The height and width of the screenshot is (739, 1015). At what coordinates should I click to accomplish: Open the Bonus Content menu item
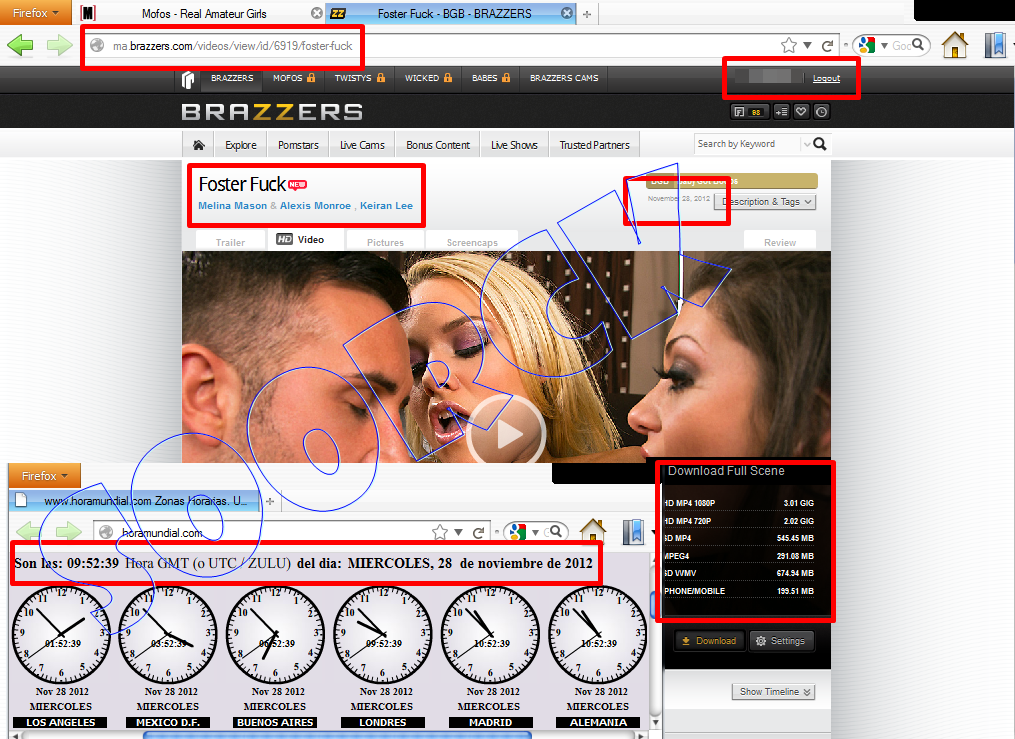[x=438, y=145]
